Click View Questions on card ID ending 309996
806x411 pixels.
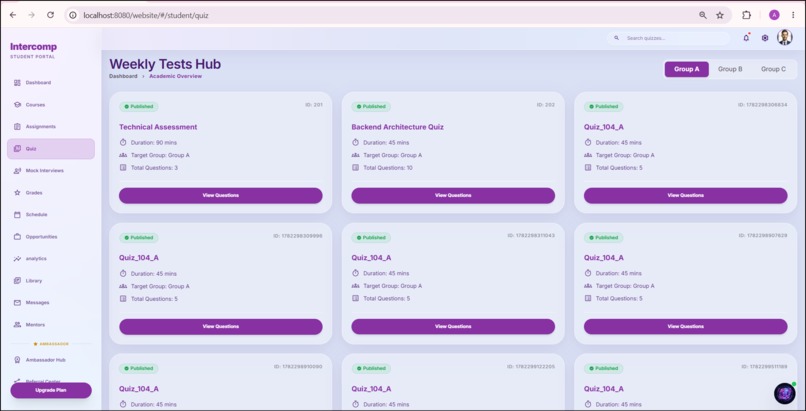pos(221,327)
